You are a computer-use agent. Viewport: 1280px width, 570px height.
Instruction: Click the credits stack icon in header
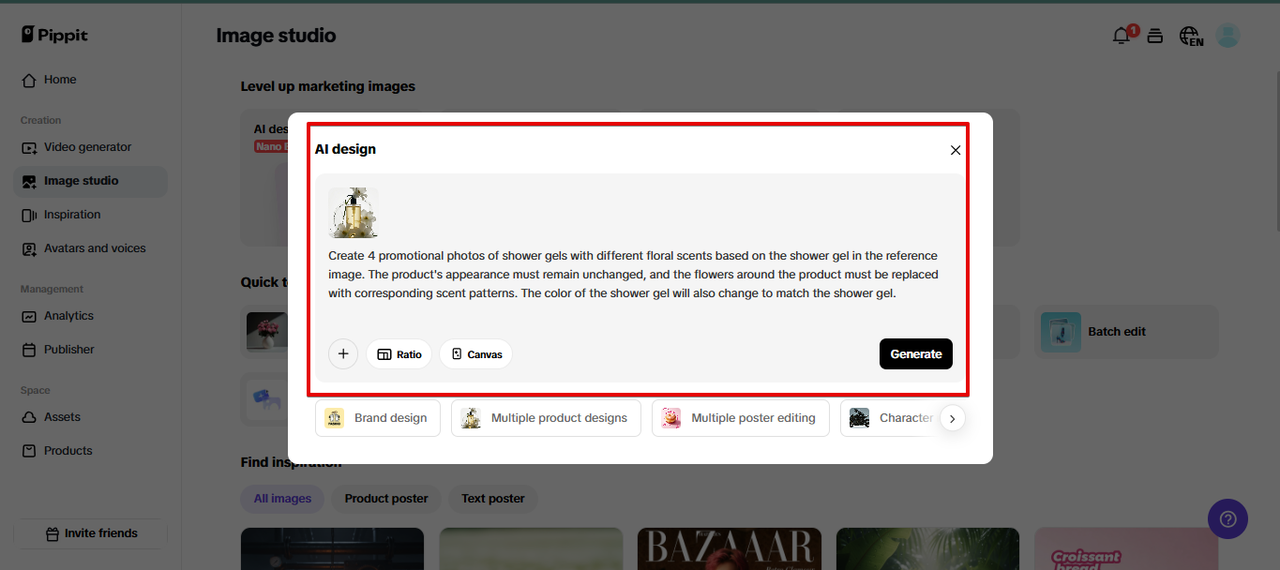click(x=1155, y=36)
